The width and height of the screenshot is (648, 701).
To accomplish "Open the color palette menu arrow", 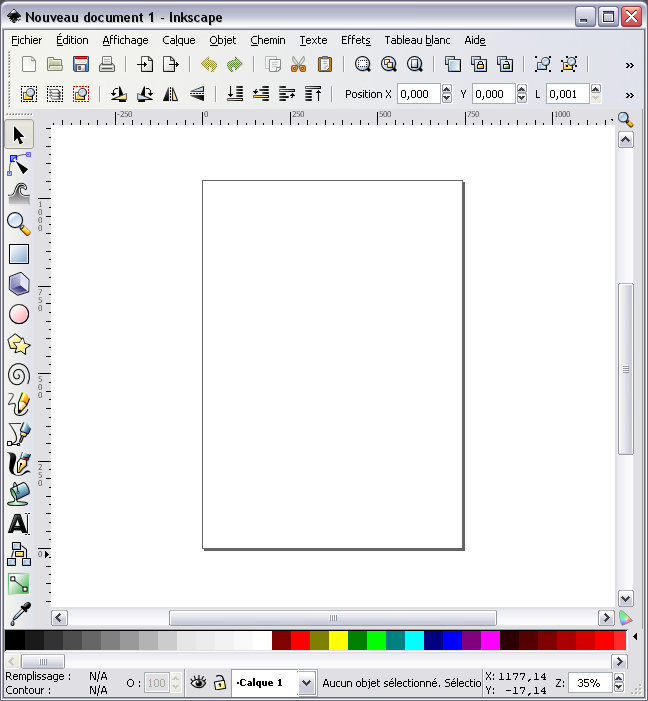I will (x=635, y=636).
